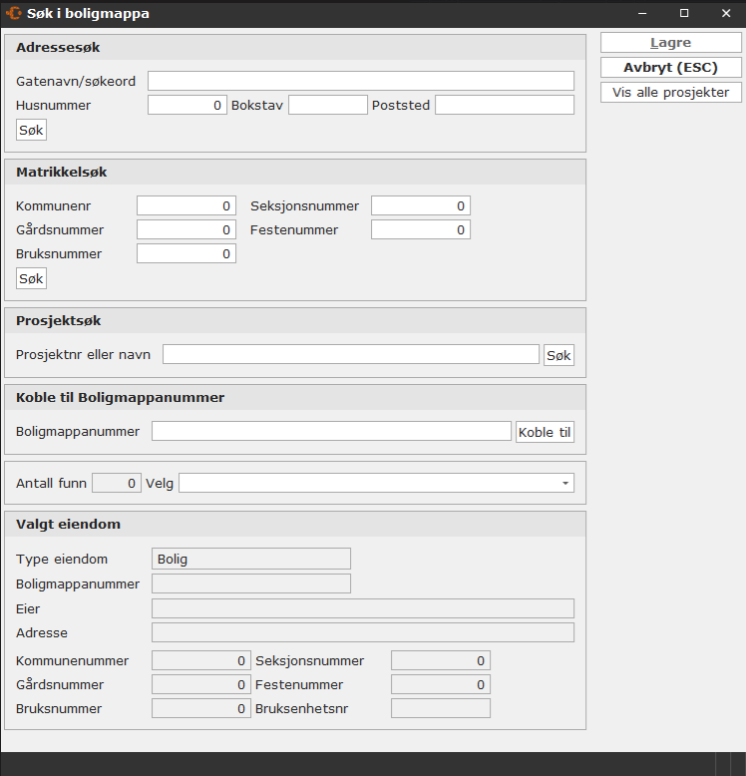The height and width of the screenshot is (776, 746).
Task: Close the Søk i boligmappa window
Action: tap(726, 13)
